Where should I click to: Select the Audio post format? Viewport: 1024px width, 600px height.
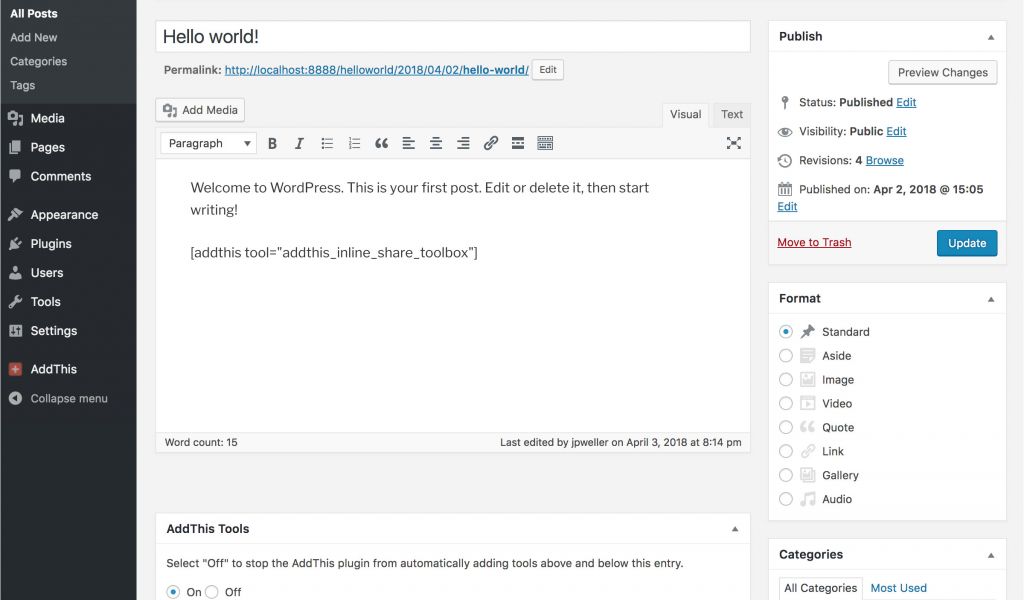[x=786, y=499]
